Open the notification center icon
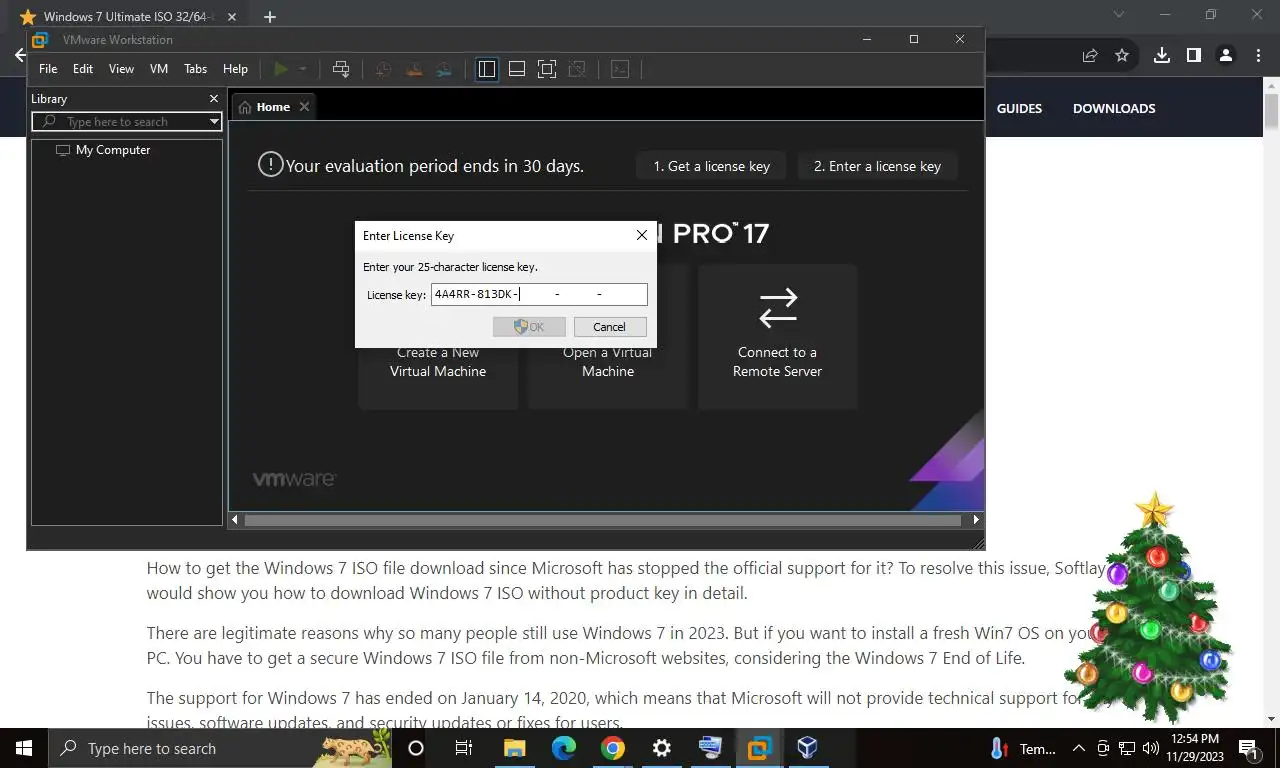This screenshot has width=1280, height=768. 1248,748
